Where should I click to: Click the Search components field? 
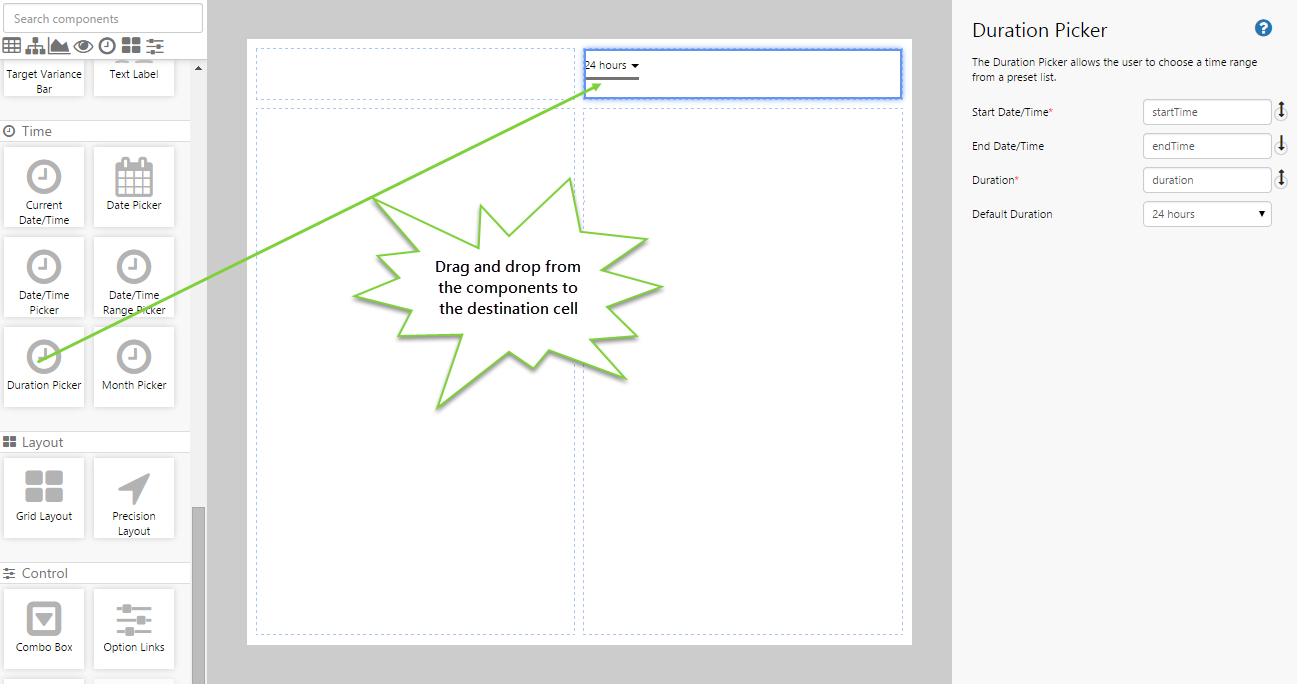click(103, 18)
